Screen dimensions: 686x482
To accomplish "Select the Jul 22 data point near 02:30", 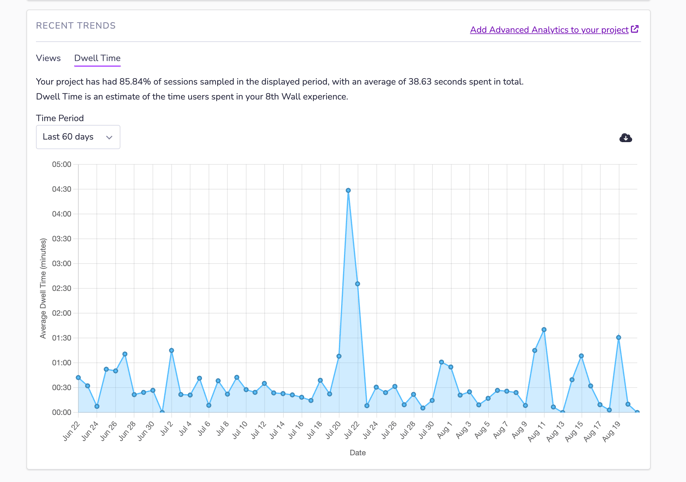I will [x=357, y=284].
